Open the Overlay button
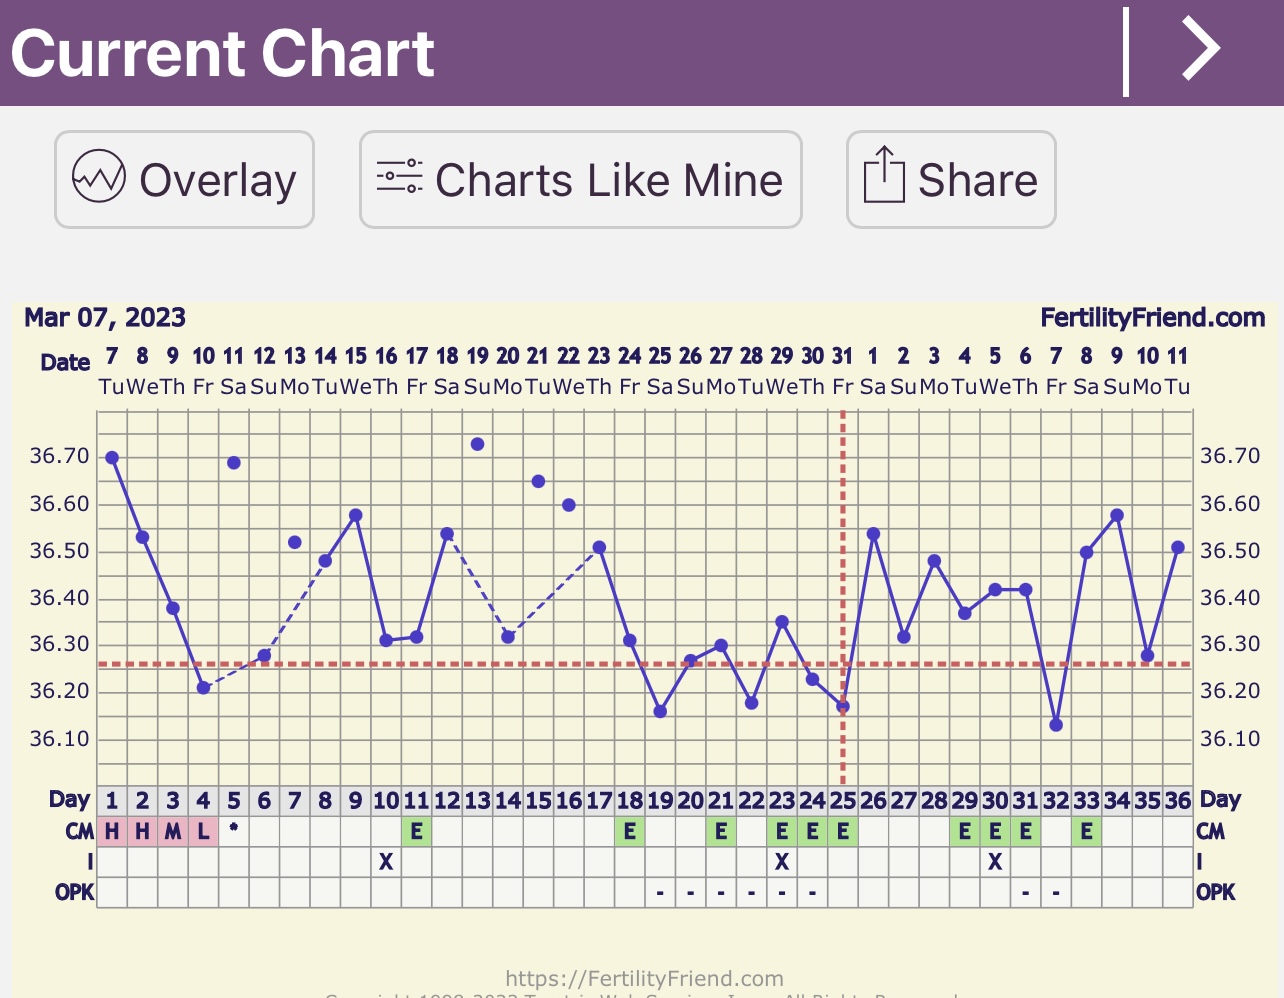This screenshot has height=998, width=1284. coord(184,180)
